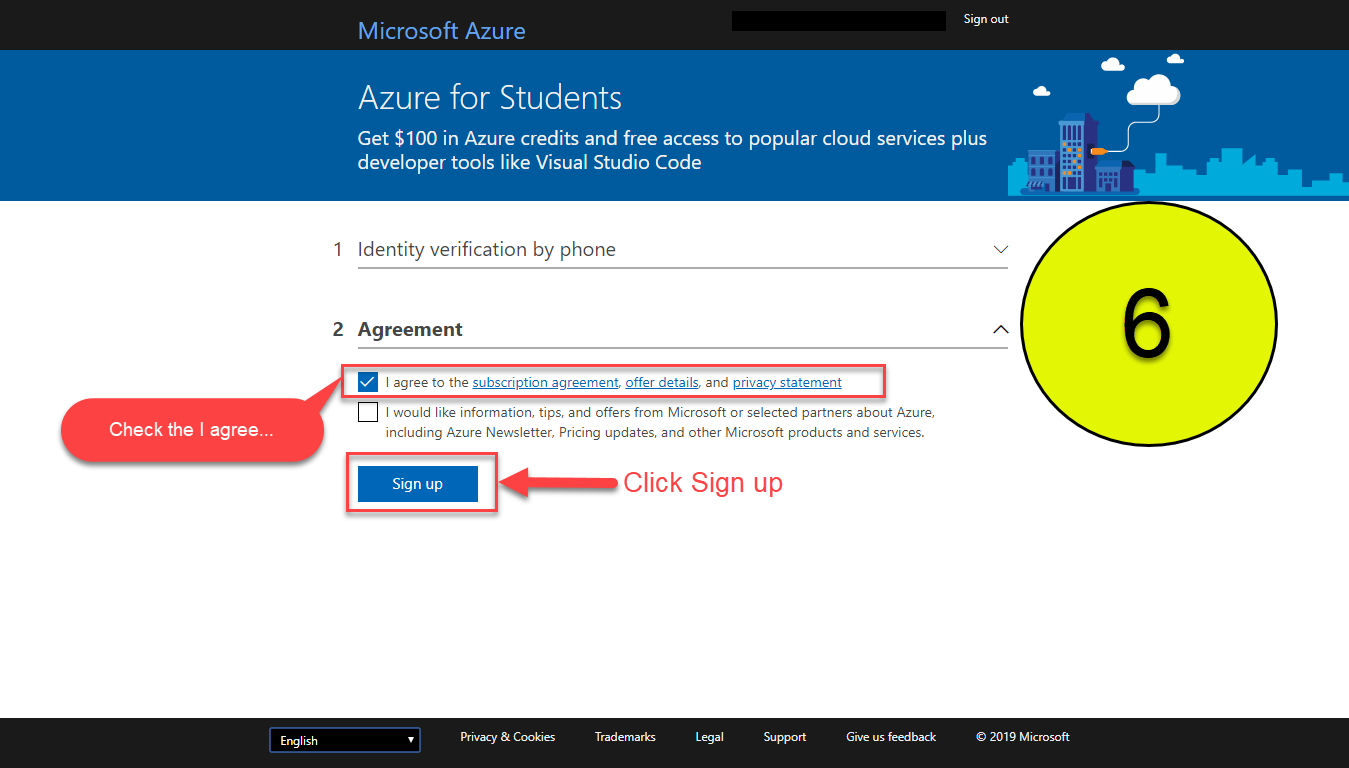
Task: Open Support footer link
Action: tap(784, 737)
